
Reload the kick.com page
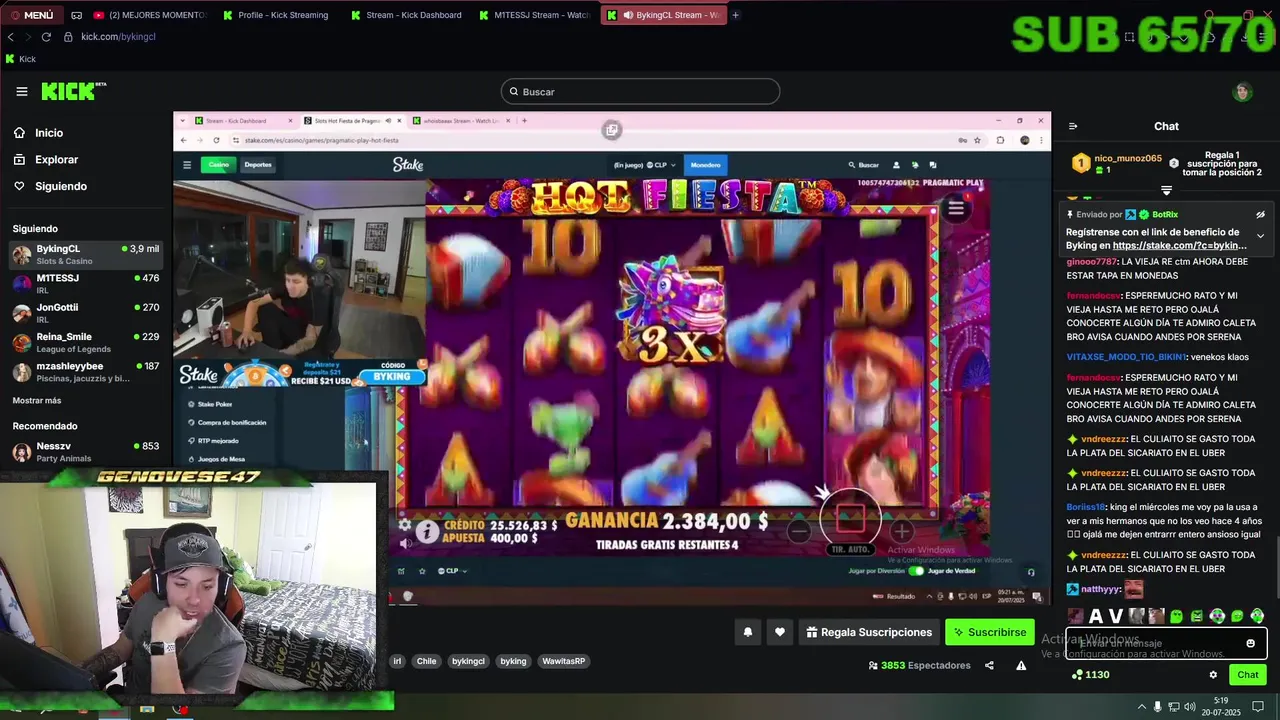(x=46, y=37)
